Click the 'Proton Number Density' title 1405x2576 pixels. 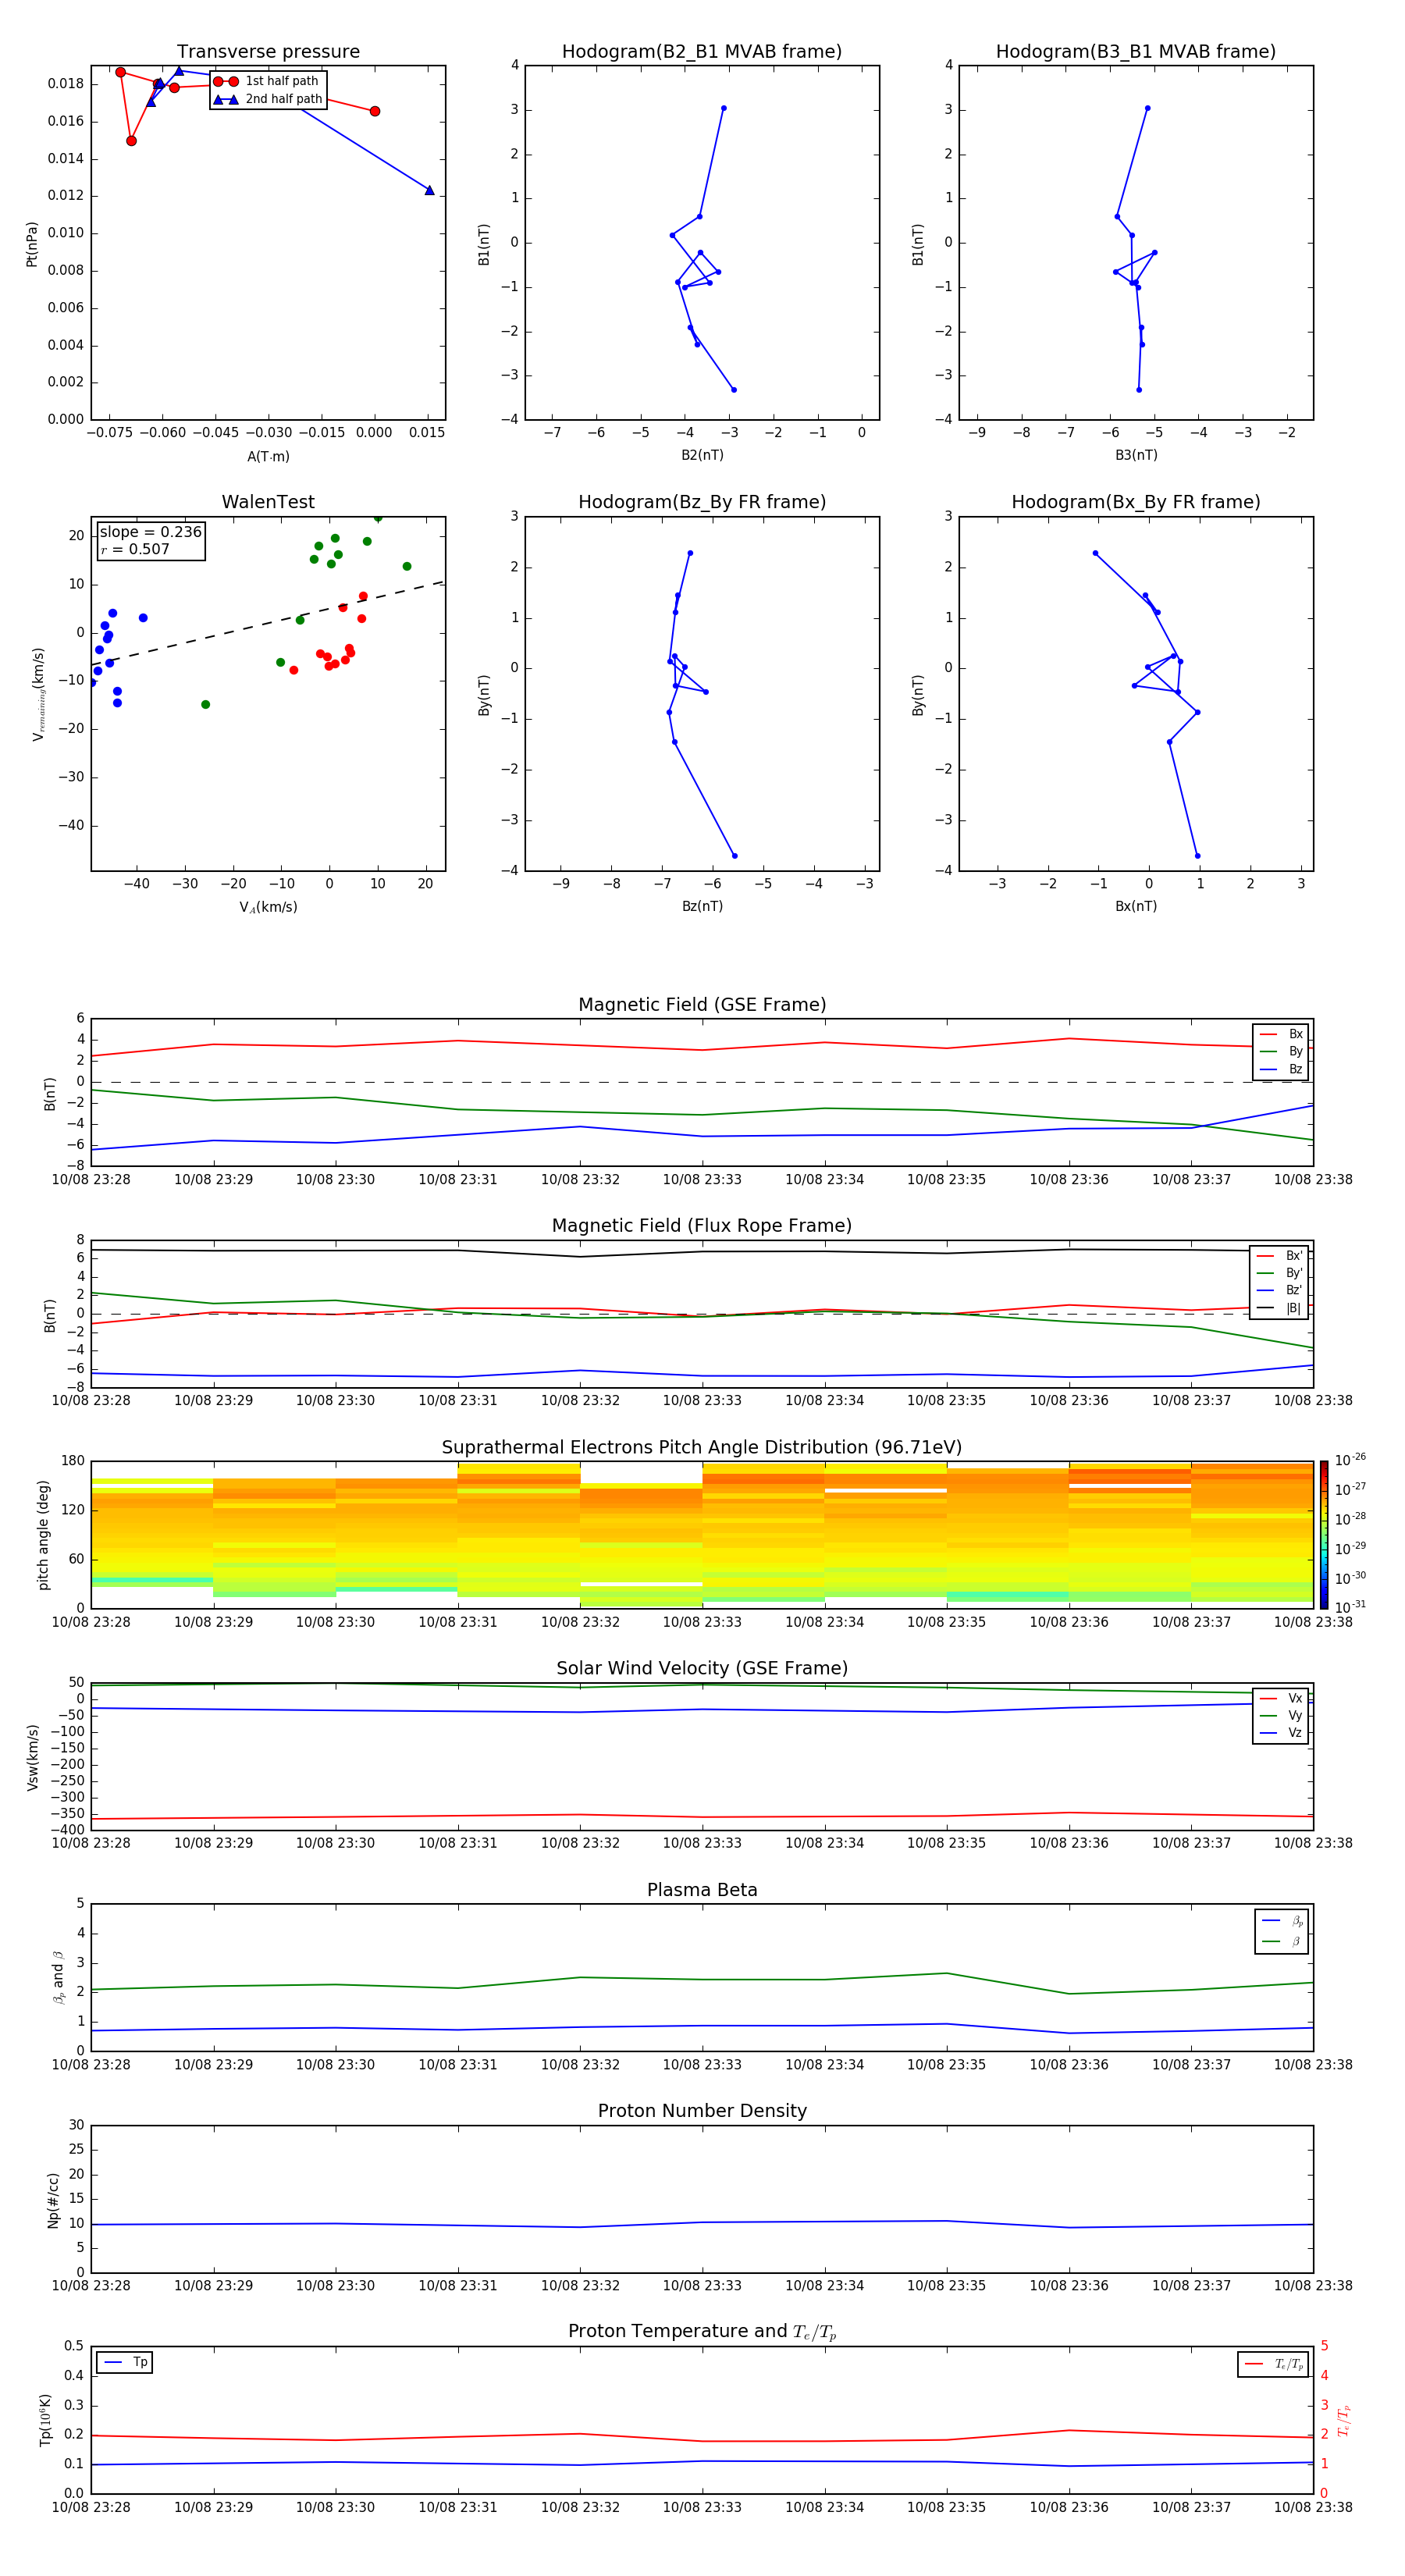click(702, 2111)
